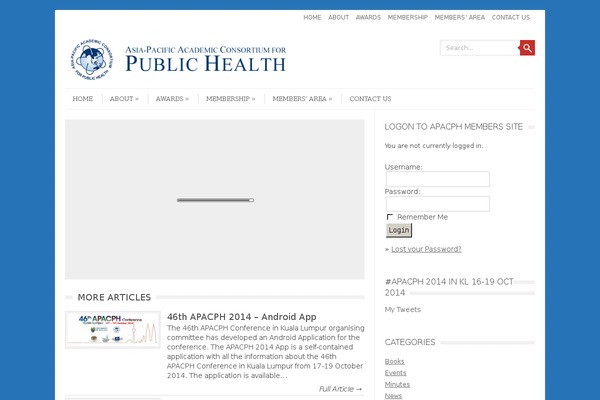Screen dimensions: 600x400
Task: Click the Public Health site title banner
Action: click(x=205, y=59)
